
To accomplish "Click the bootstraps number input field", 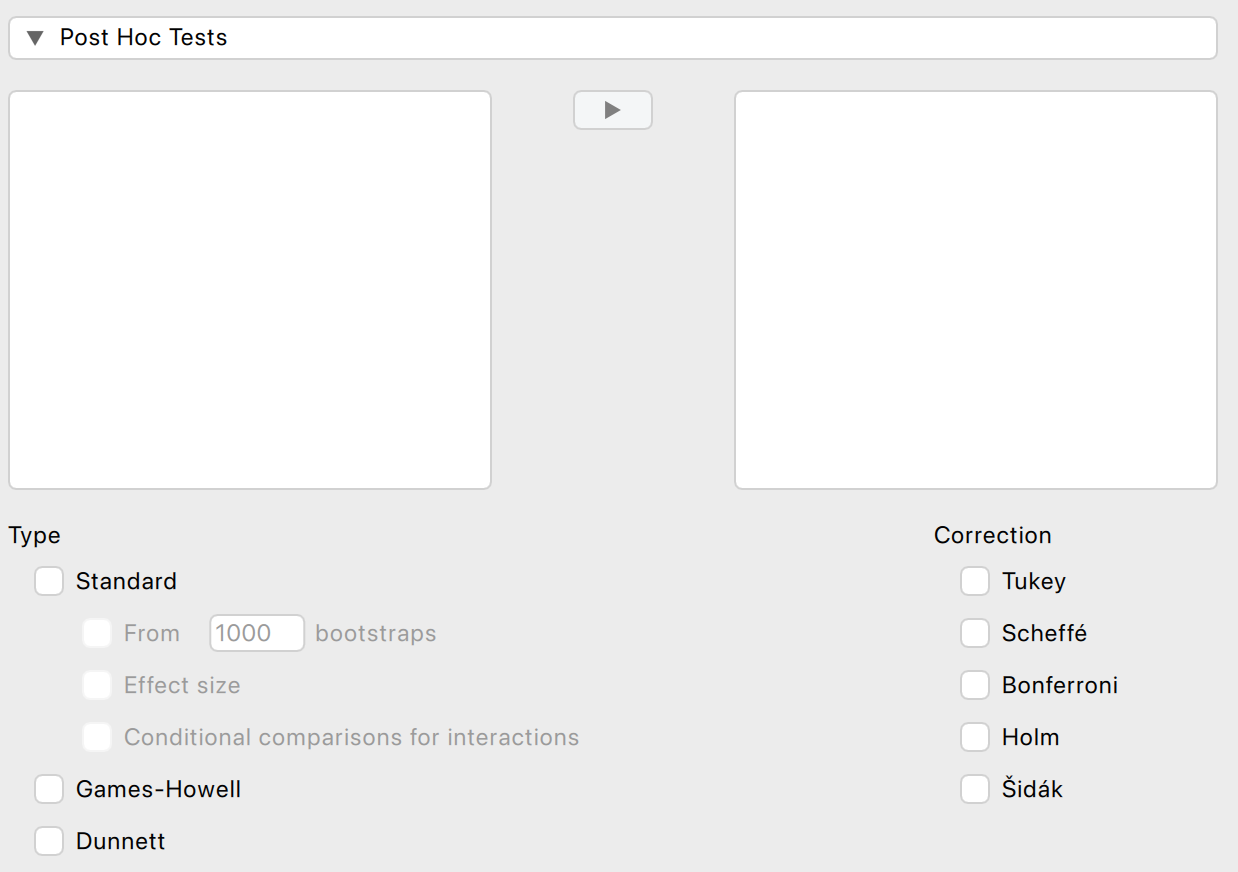I will pos(256,633).
